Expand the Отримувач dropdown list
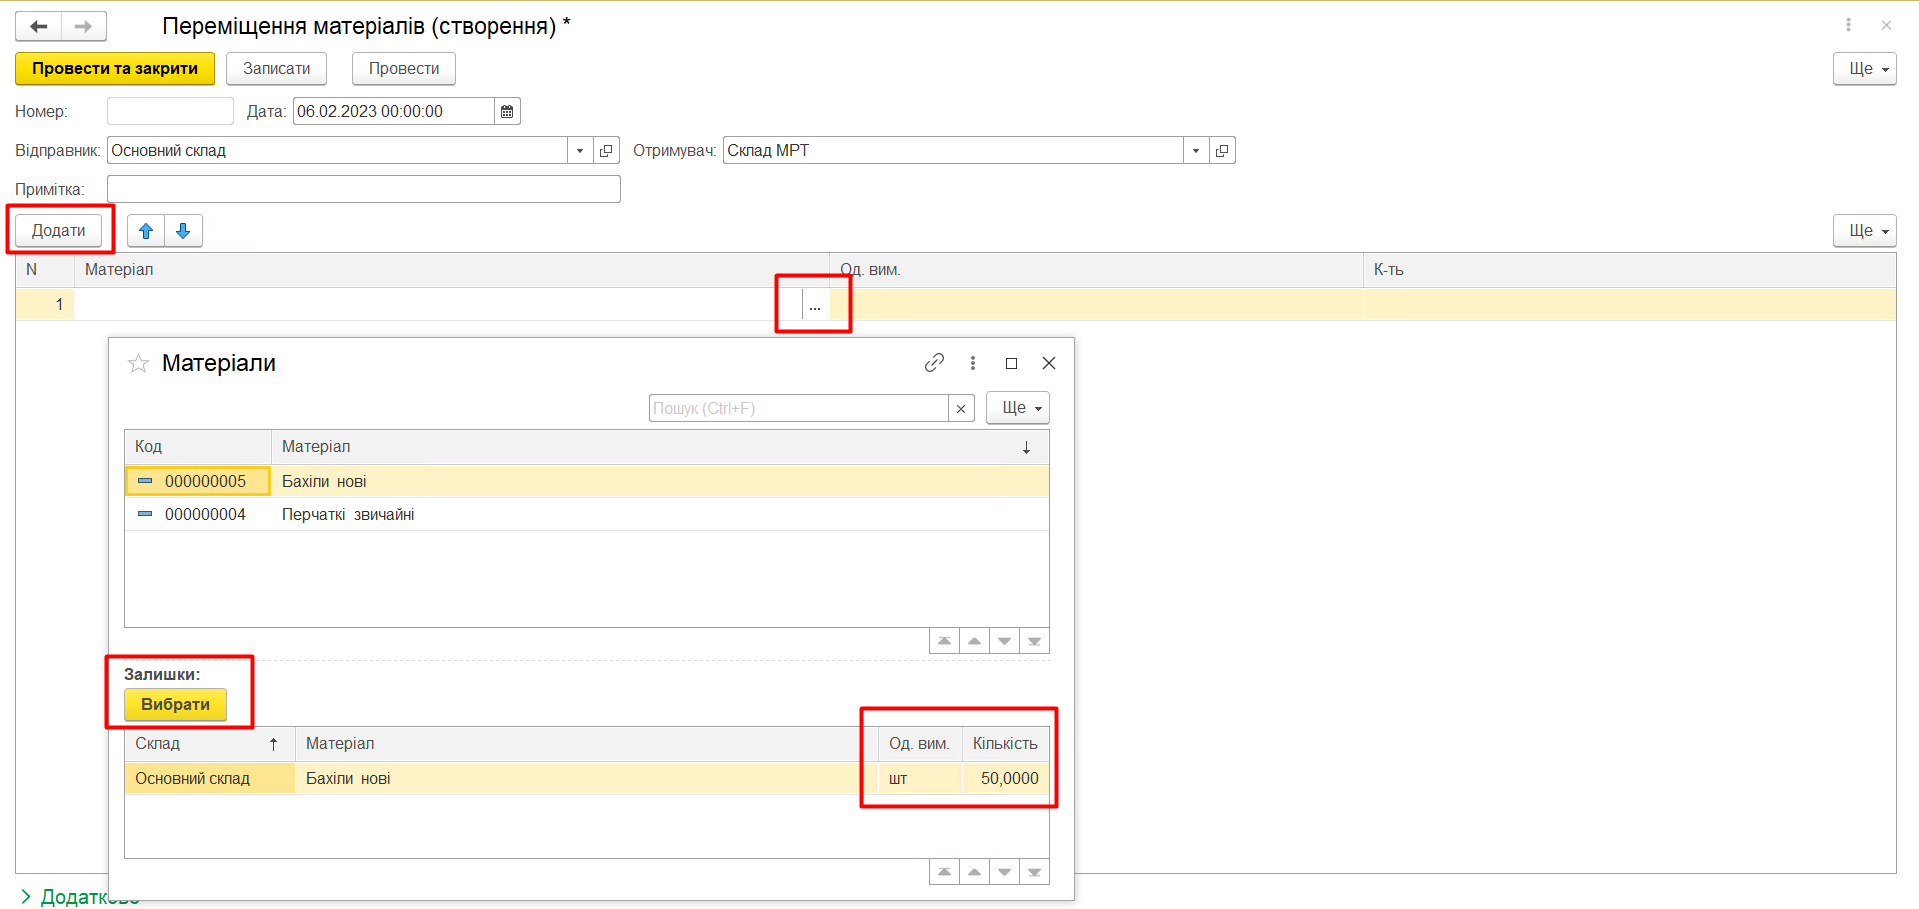Viewport: 1919px width, 909px height. click(1196, 151)
